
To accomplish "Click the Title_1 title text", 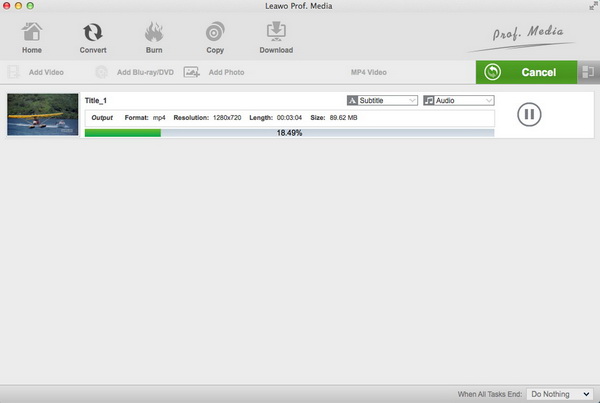I will [x=96, y=101].
